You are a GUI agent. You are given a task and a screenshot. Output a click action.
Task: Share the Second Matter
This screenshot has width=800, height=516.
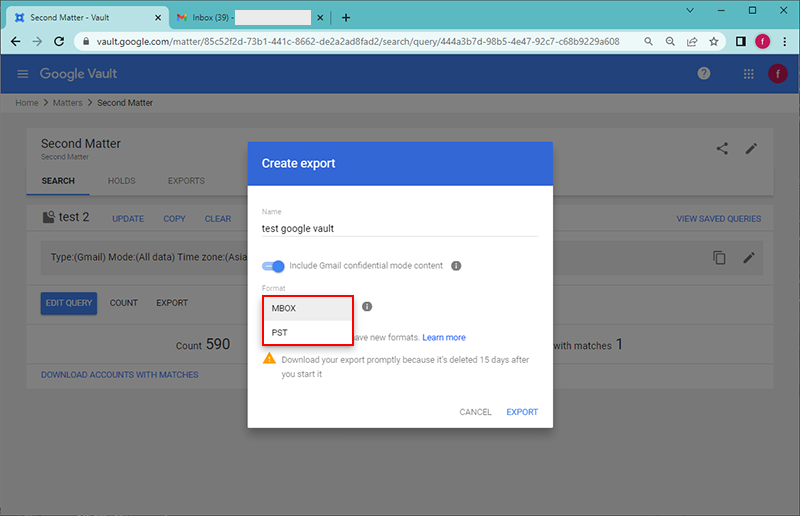point(722,148)
